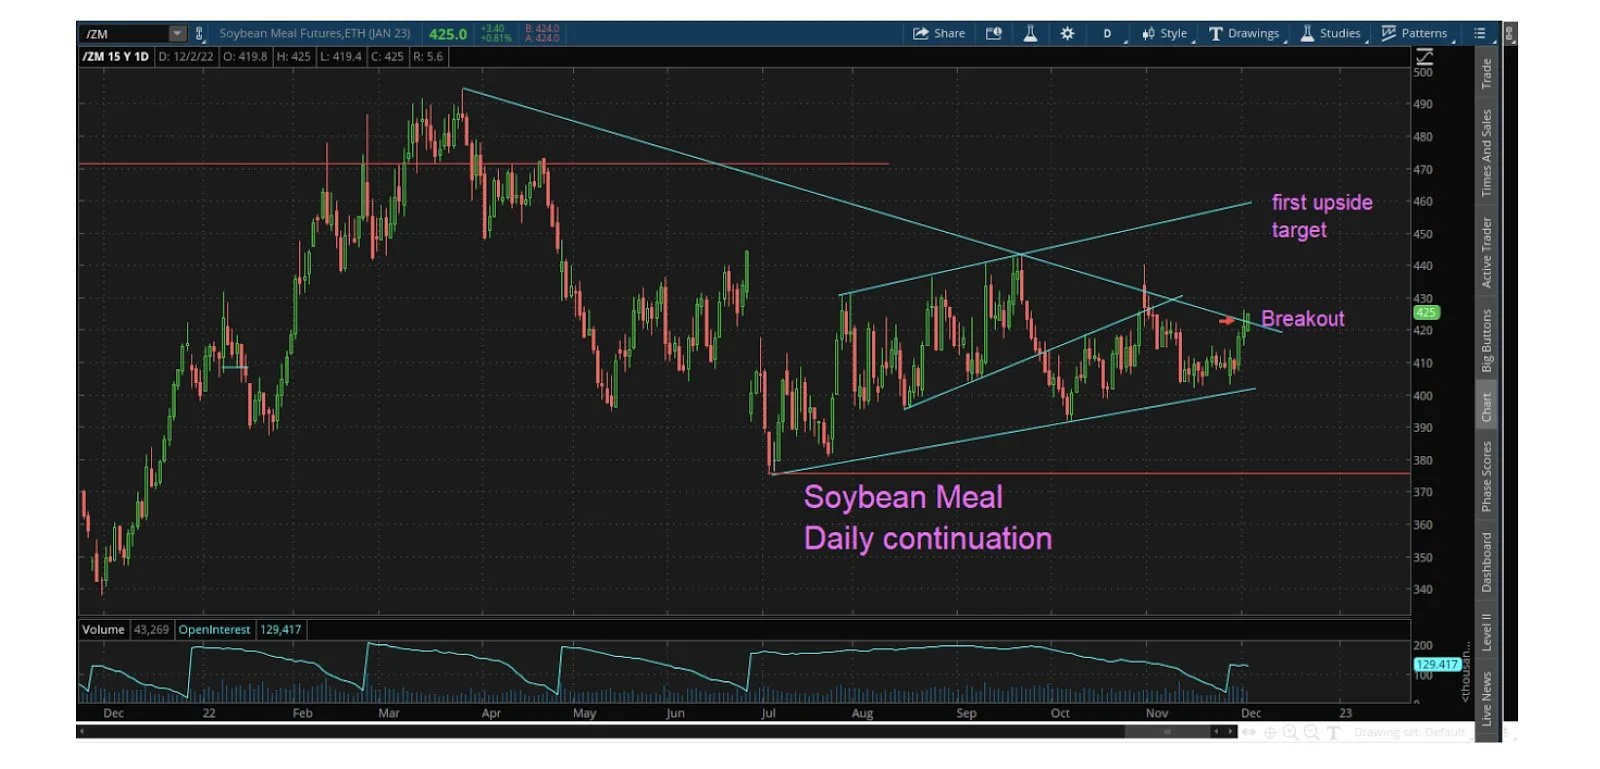1600x769 pixels.
Task: Open the Trade sidebar tab
Action: coord(1487,73)
